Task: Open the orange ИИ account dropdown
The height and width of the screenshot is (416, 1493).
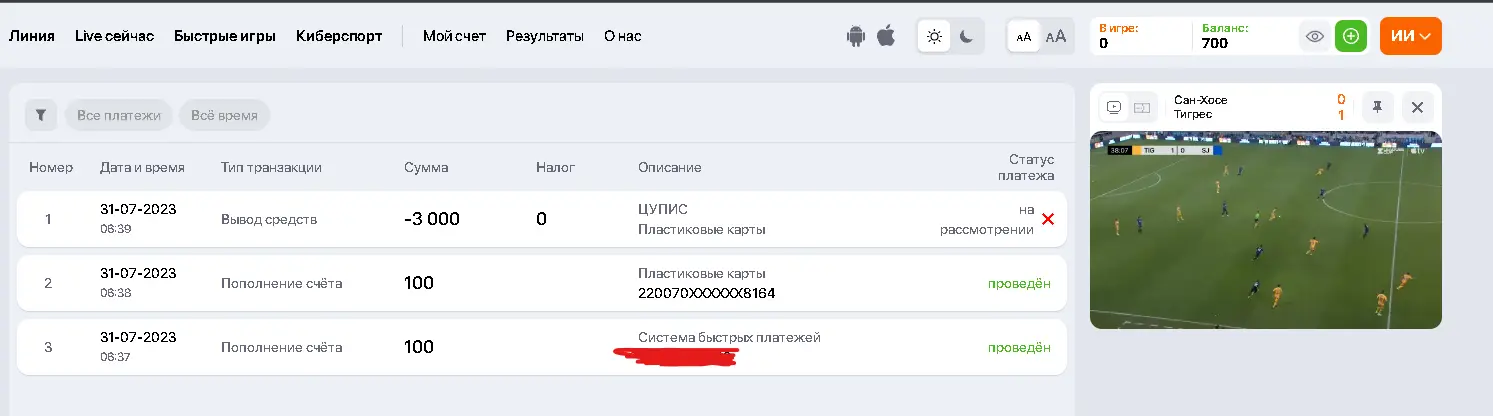Action: click(x=1411, y=36)
